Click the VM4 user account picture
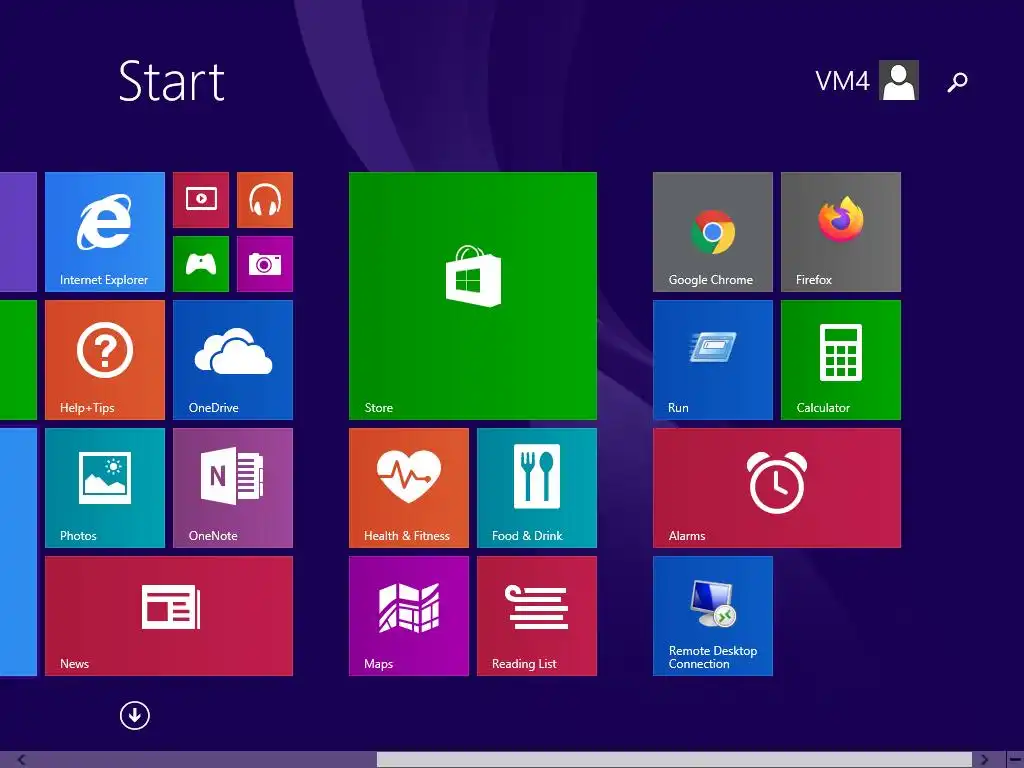The height and width of the screenshot is (768, 1024). (x=899, y=80)
